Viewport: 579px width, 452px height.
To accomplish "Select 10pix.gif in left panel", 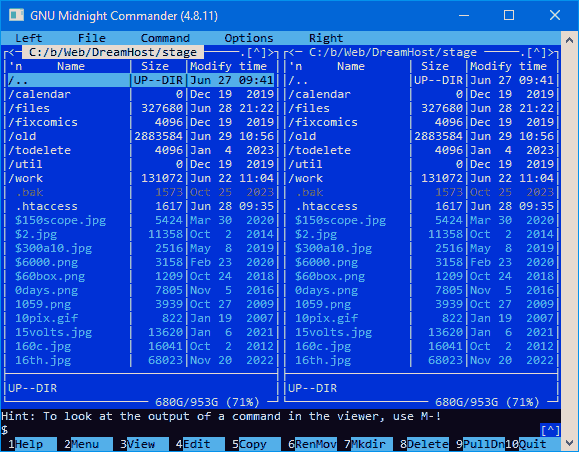I will tap(141, 319).
